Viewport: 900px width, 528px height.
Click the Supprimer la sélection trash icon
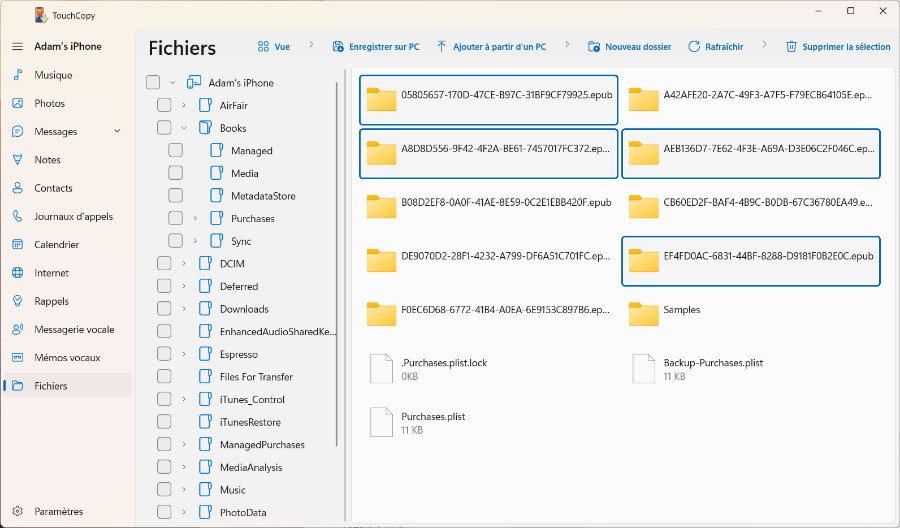791,47
